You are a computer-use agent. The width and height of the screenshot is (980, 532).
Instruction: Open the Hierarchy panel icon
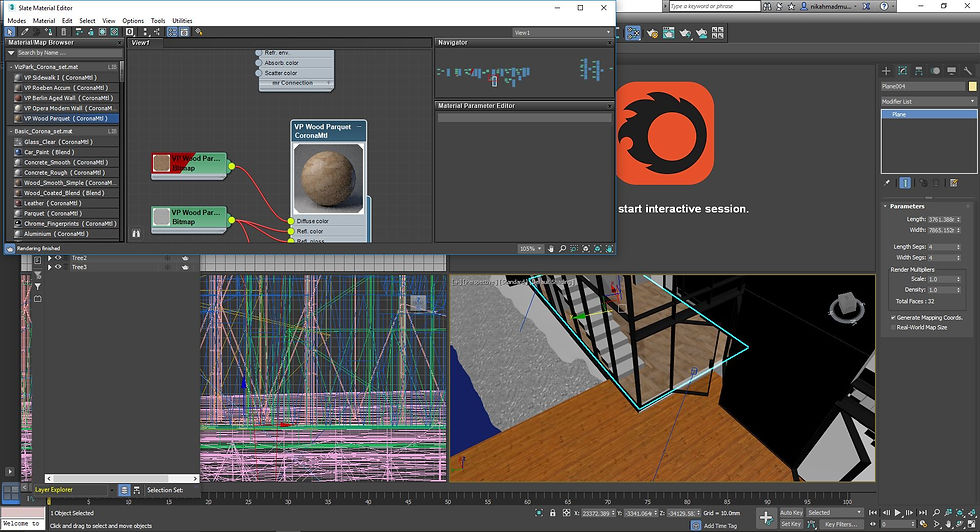click(x=919, y=71)
